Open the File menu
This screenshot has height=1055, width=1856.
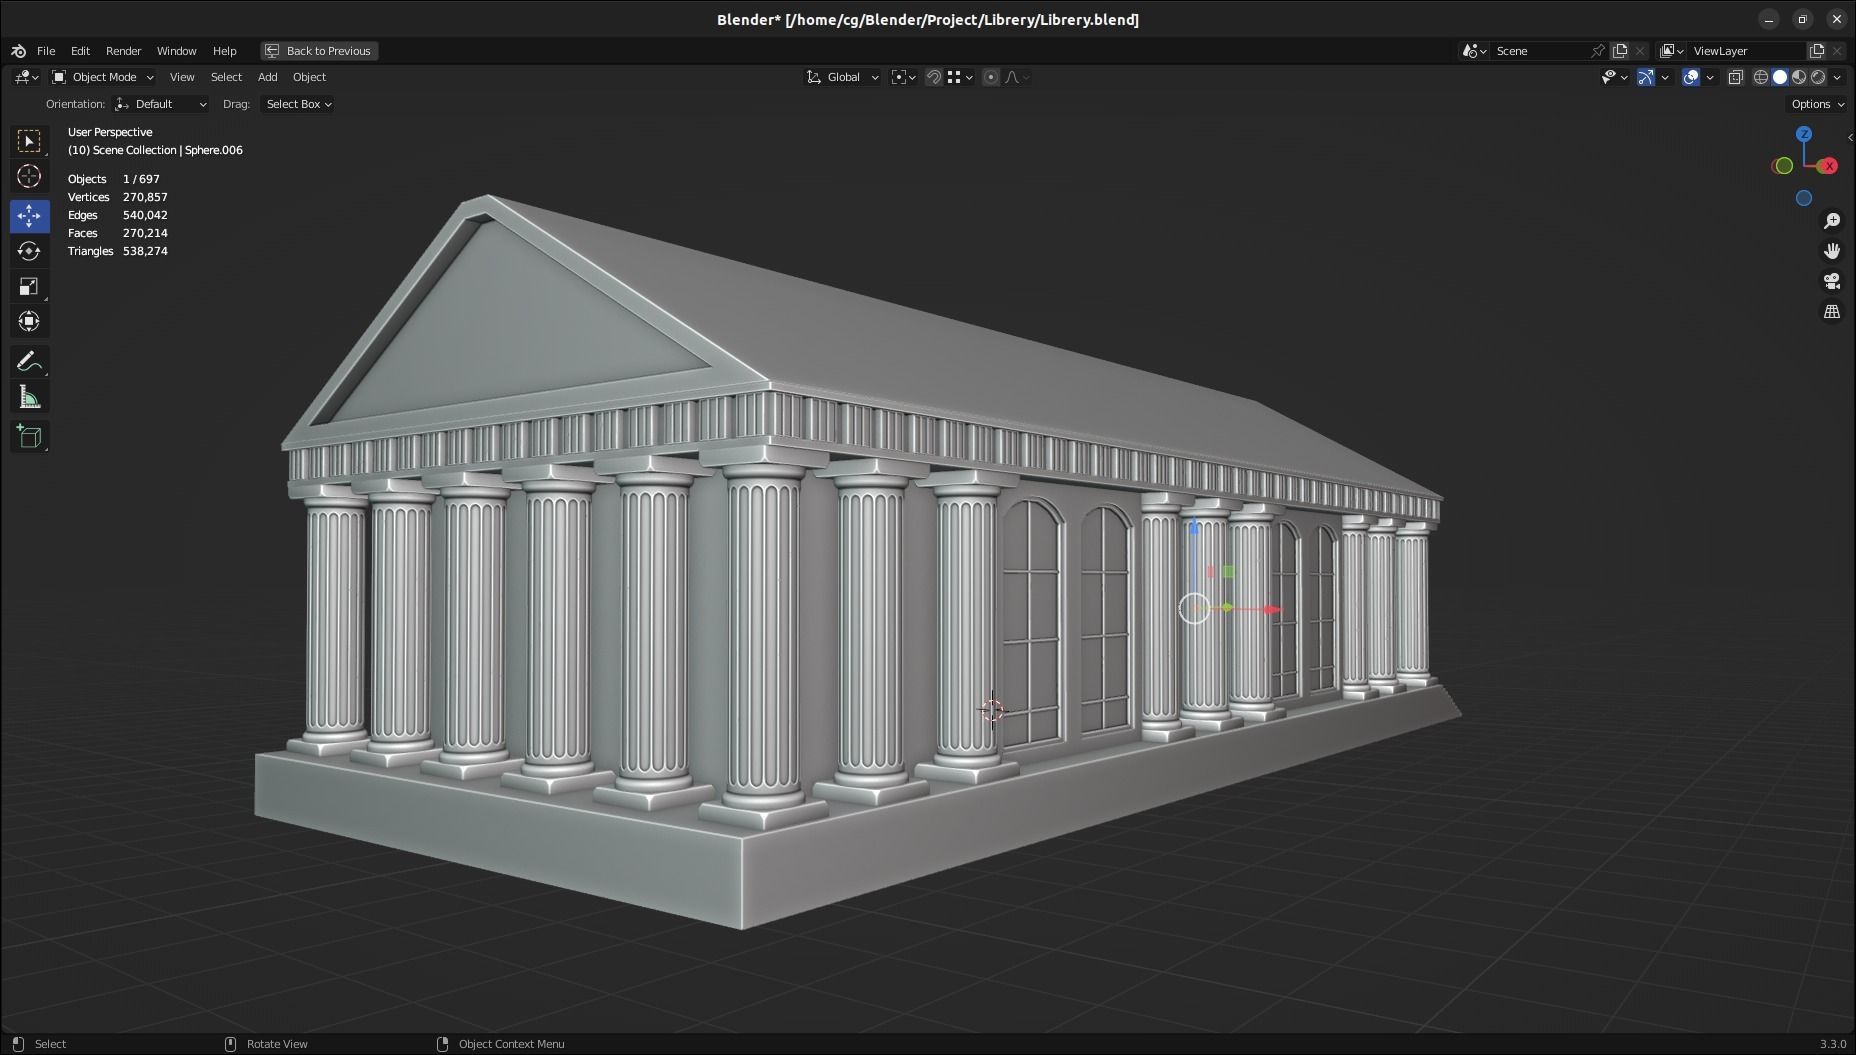46,51
